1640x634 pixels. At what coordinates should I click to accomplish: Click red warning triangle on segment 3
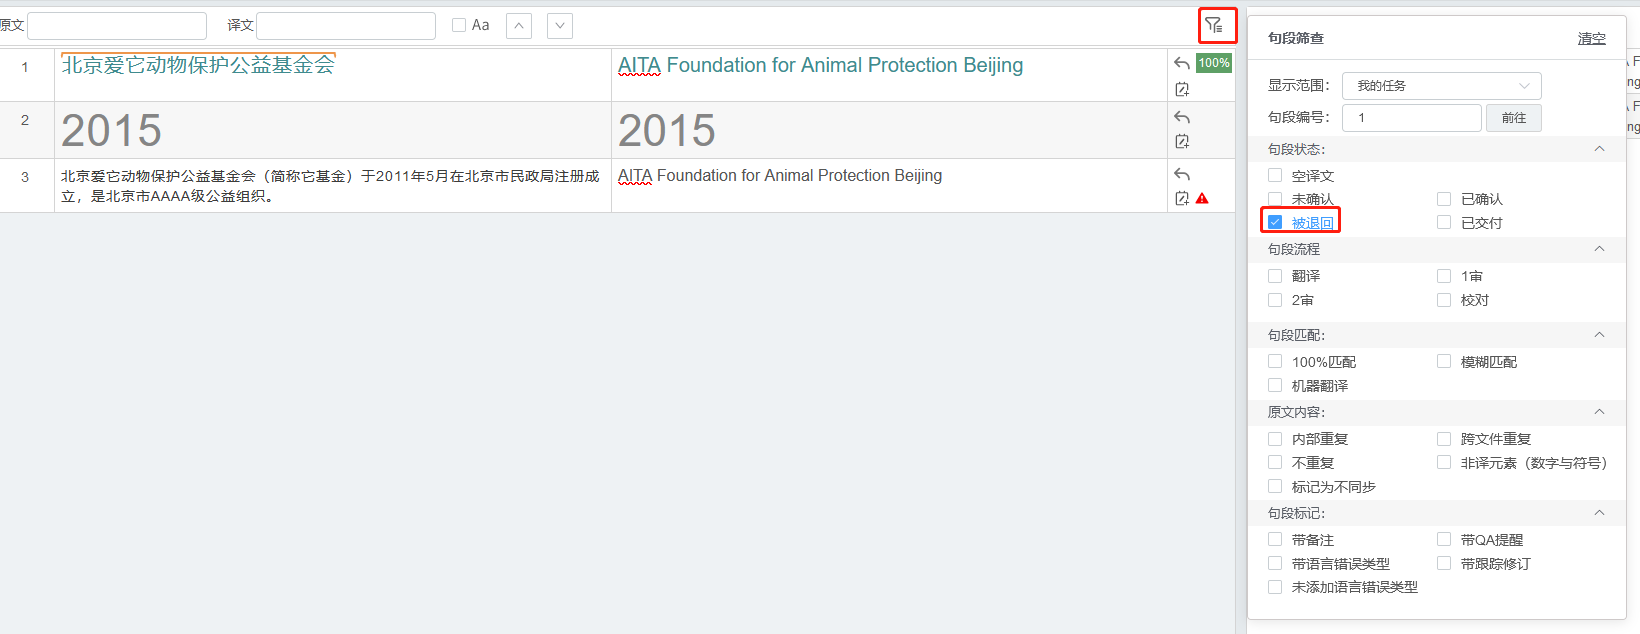click(1202, 198)
